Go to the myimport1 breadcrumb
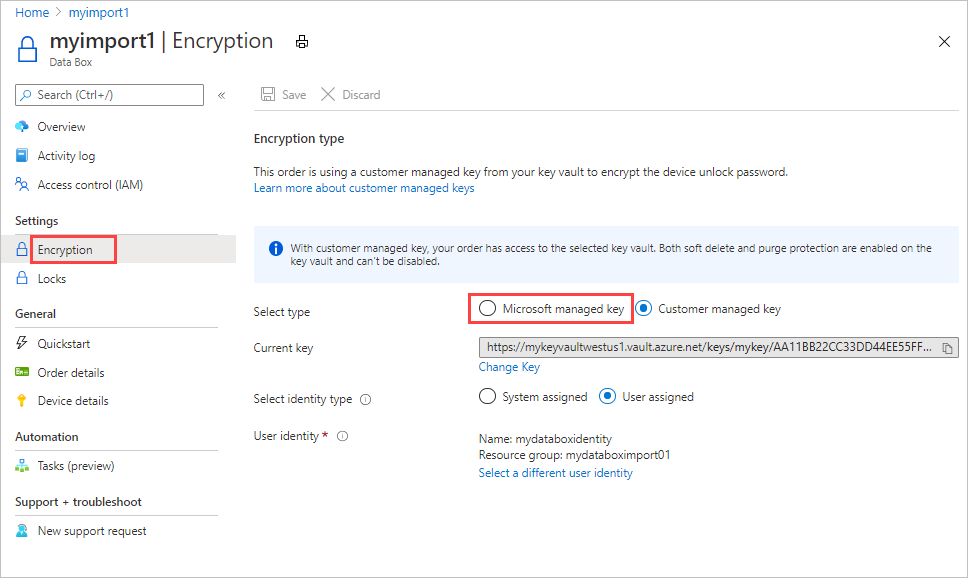 (x=99, y=12)
